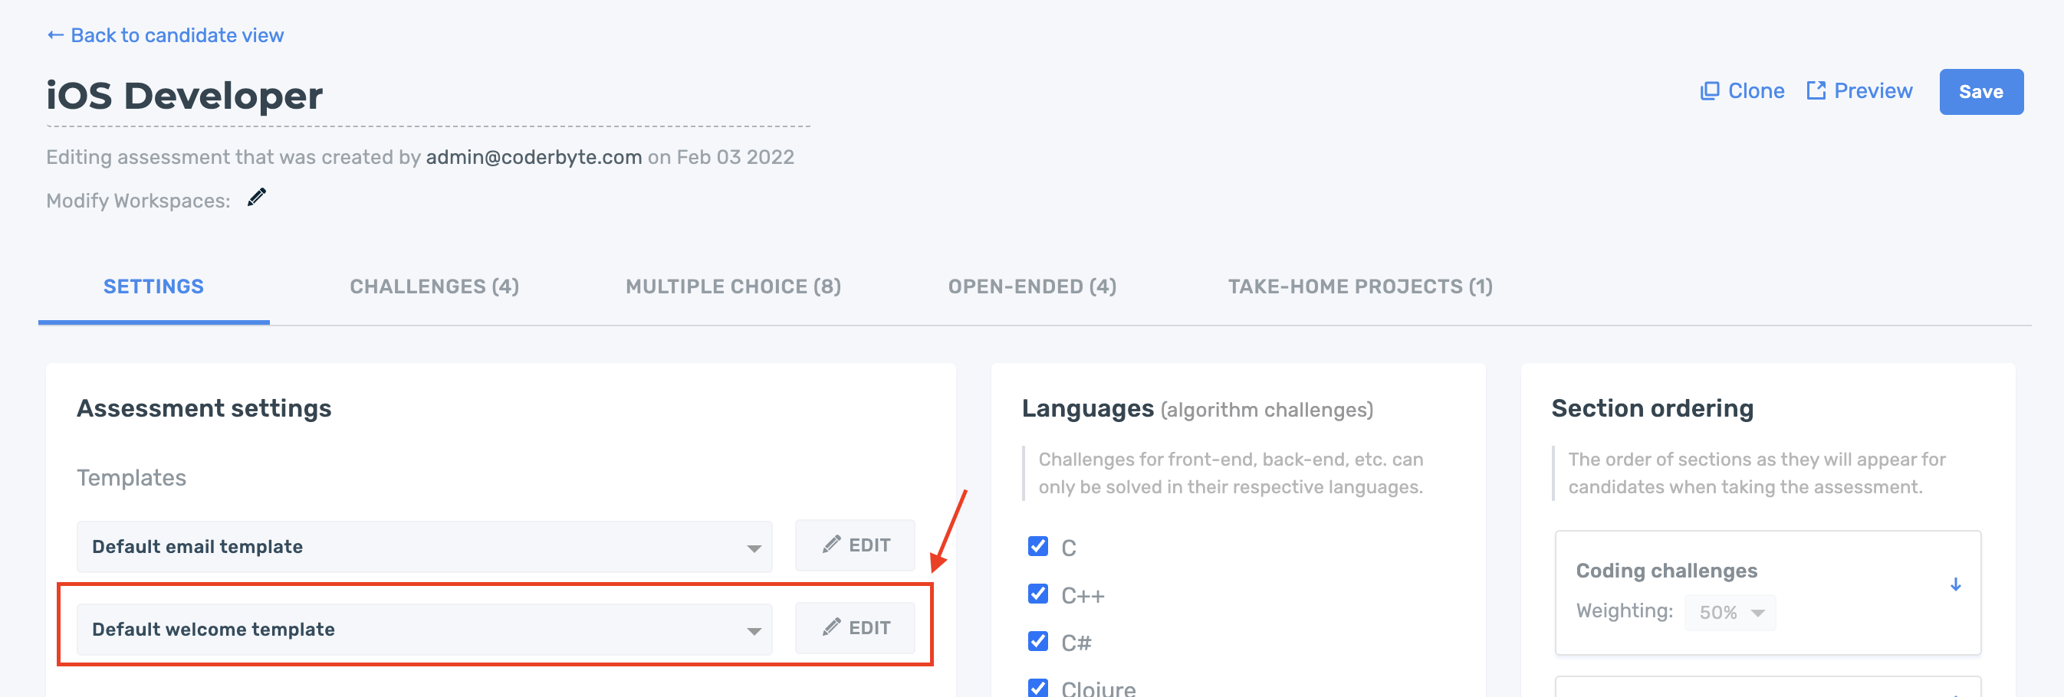Viewport: 2064px width, 697px height.
Task: Click the Clone assessment icon
Action: coord(1710,91)
